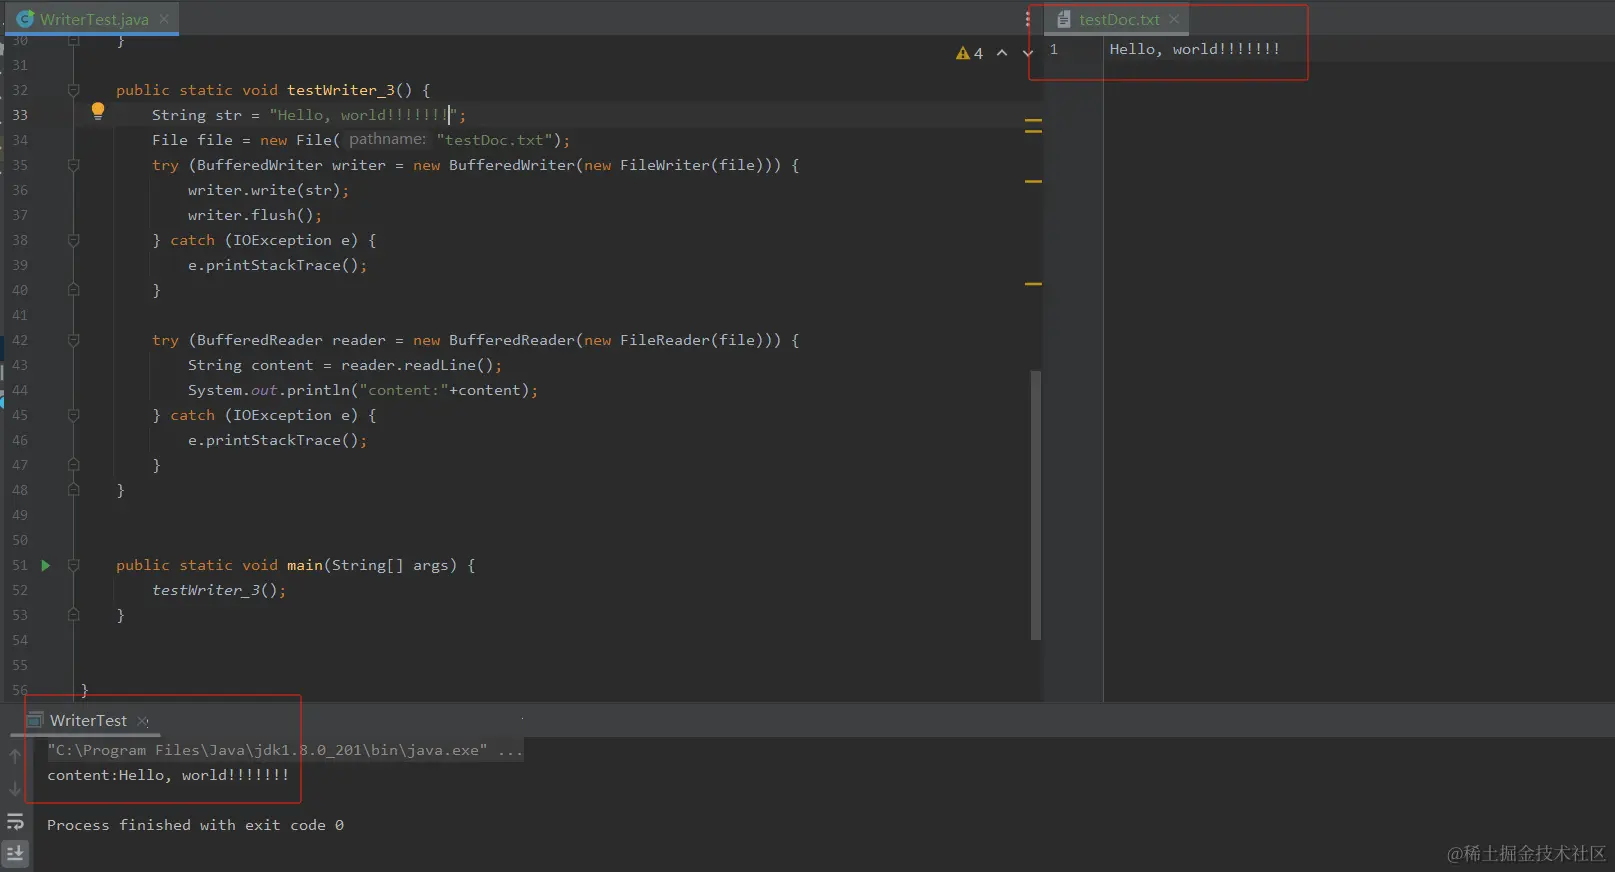Collapse the main method at line 51

[x=73, y=565]
